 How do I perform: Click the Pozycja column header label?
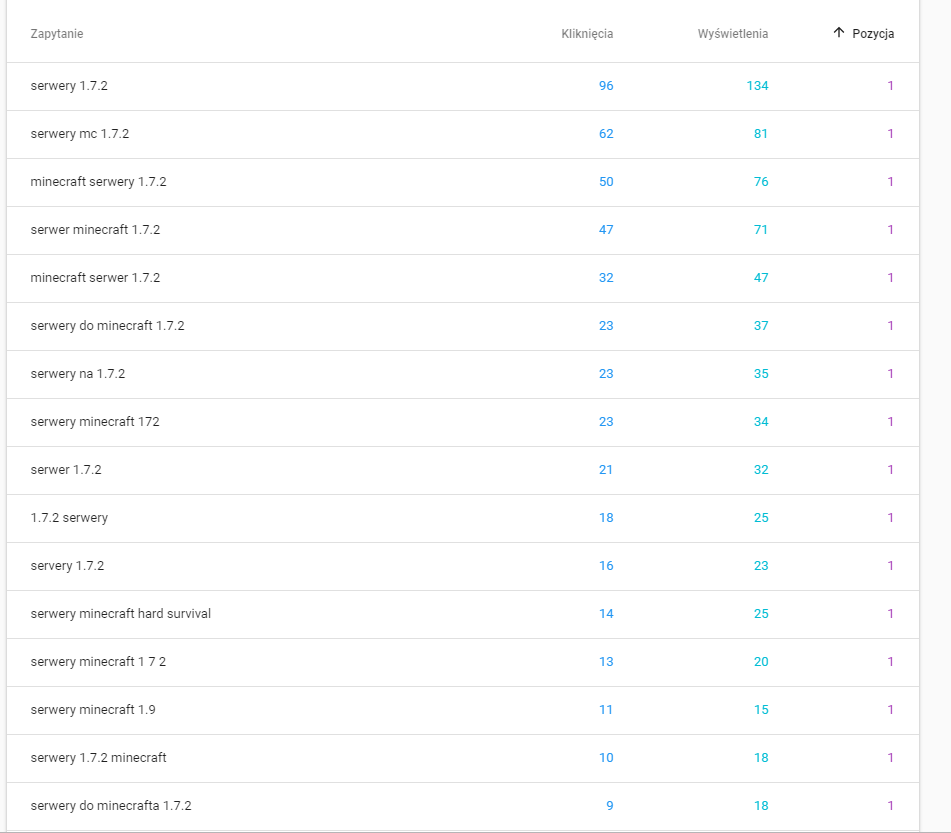point(873,34)
